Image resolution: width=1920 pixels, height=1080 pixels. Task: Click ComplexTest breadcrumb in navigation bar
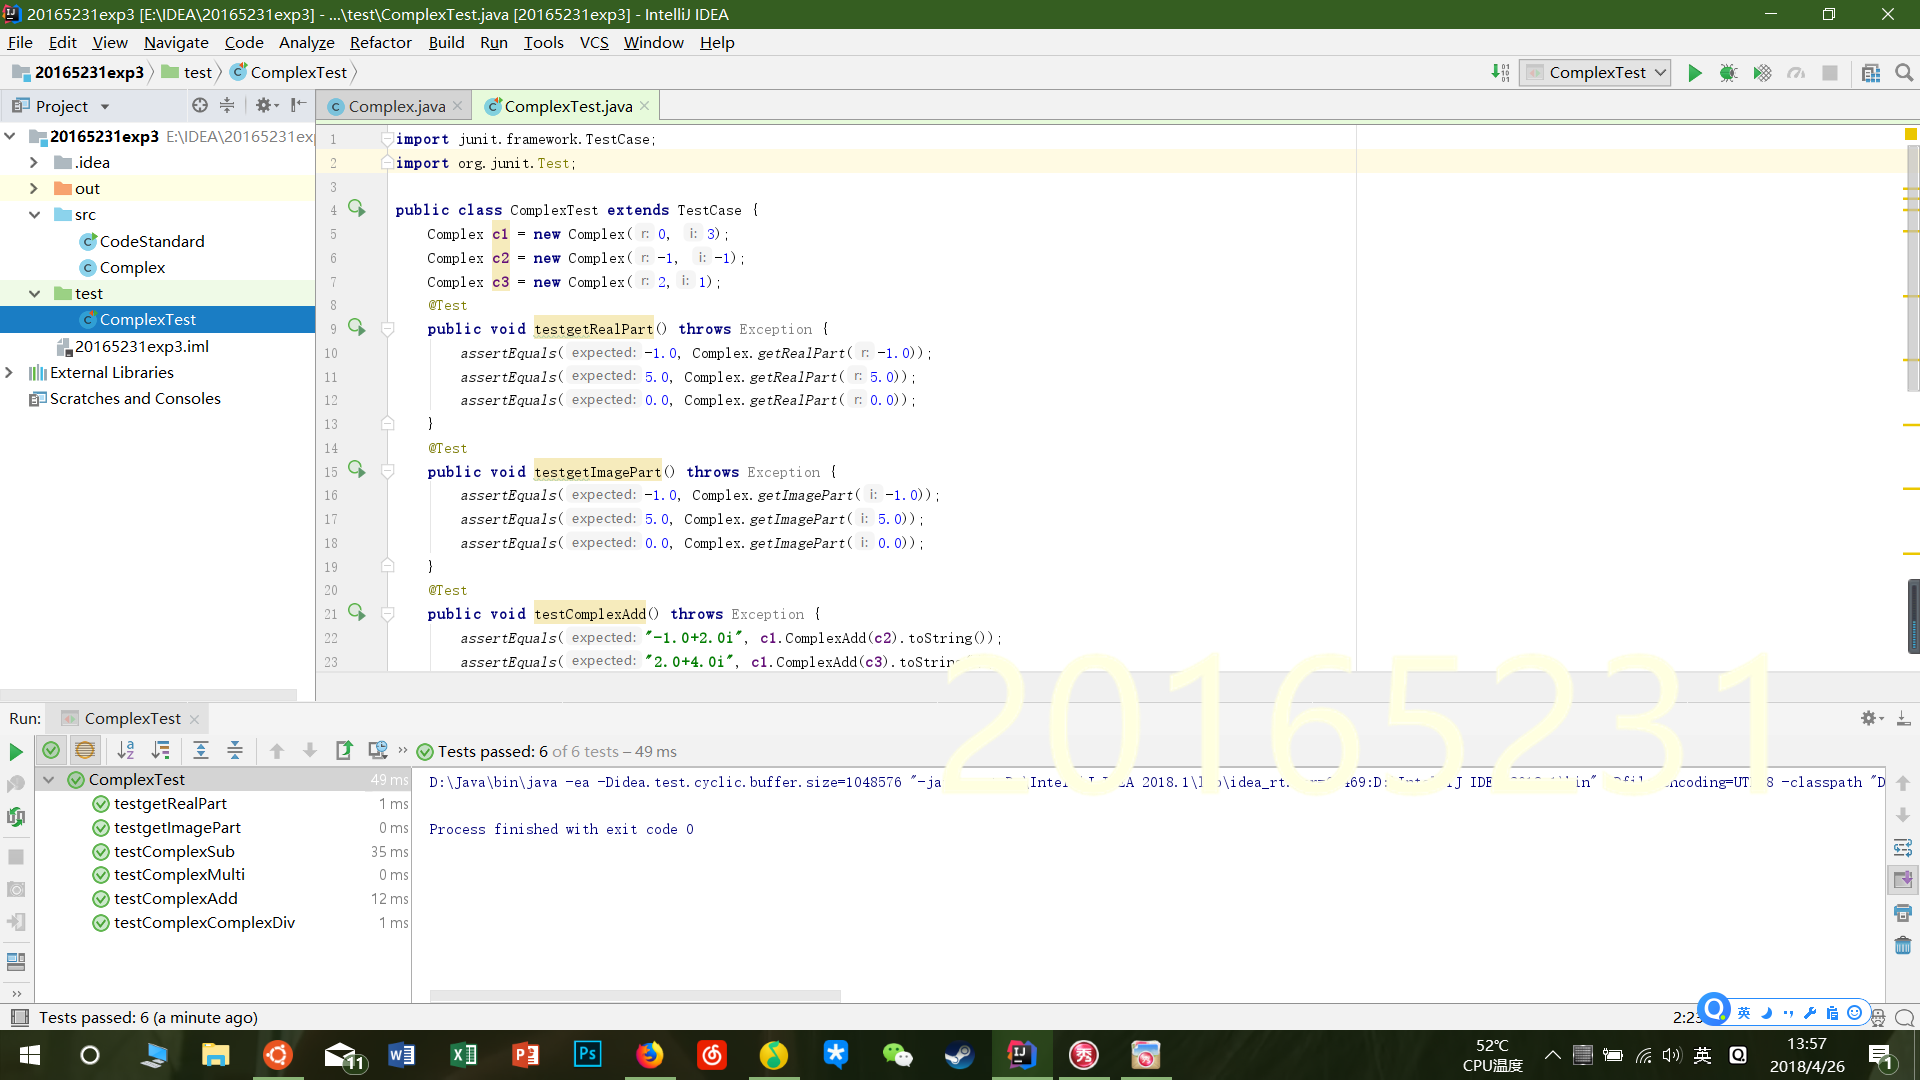(289, 73)
